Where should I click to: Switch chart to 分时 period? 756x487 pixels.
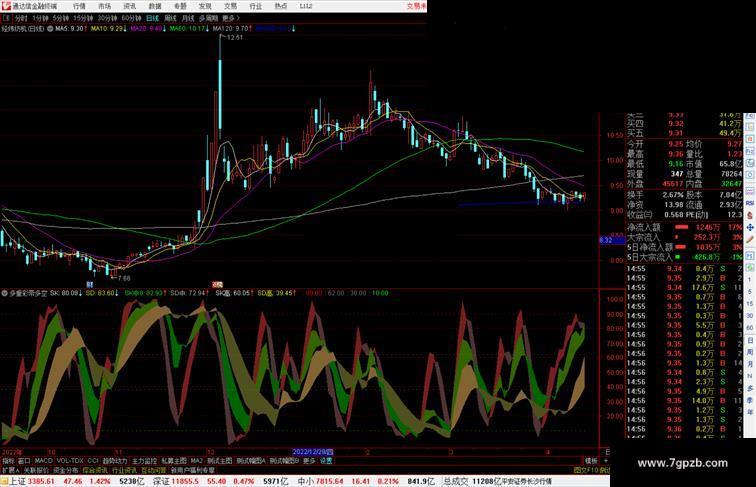click(21, 18)
